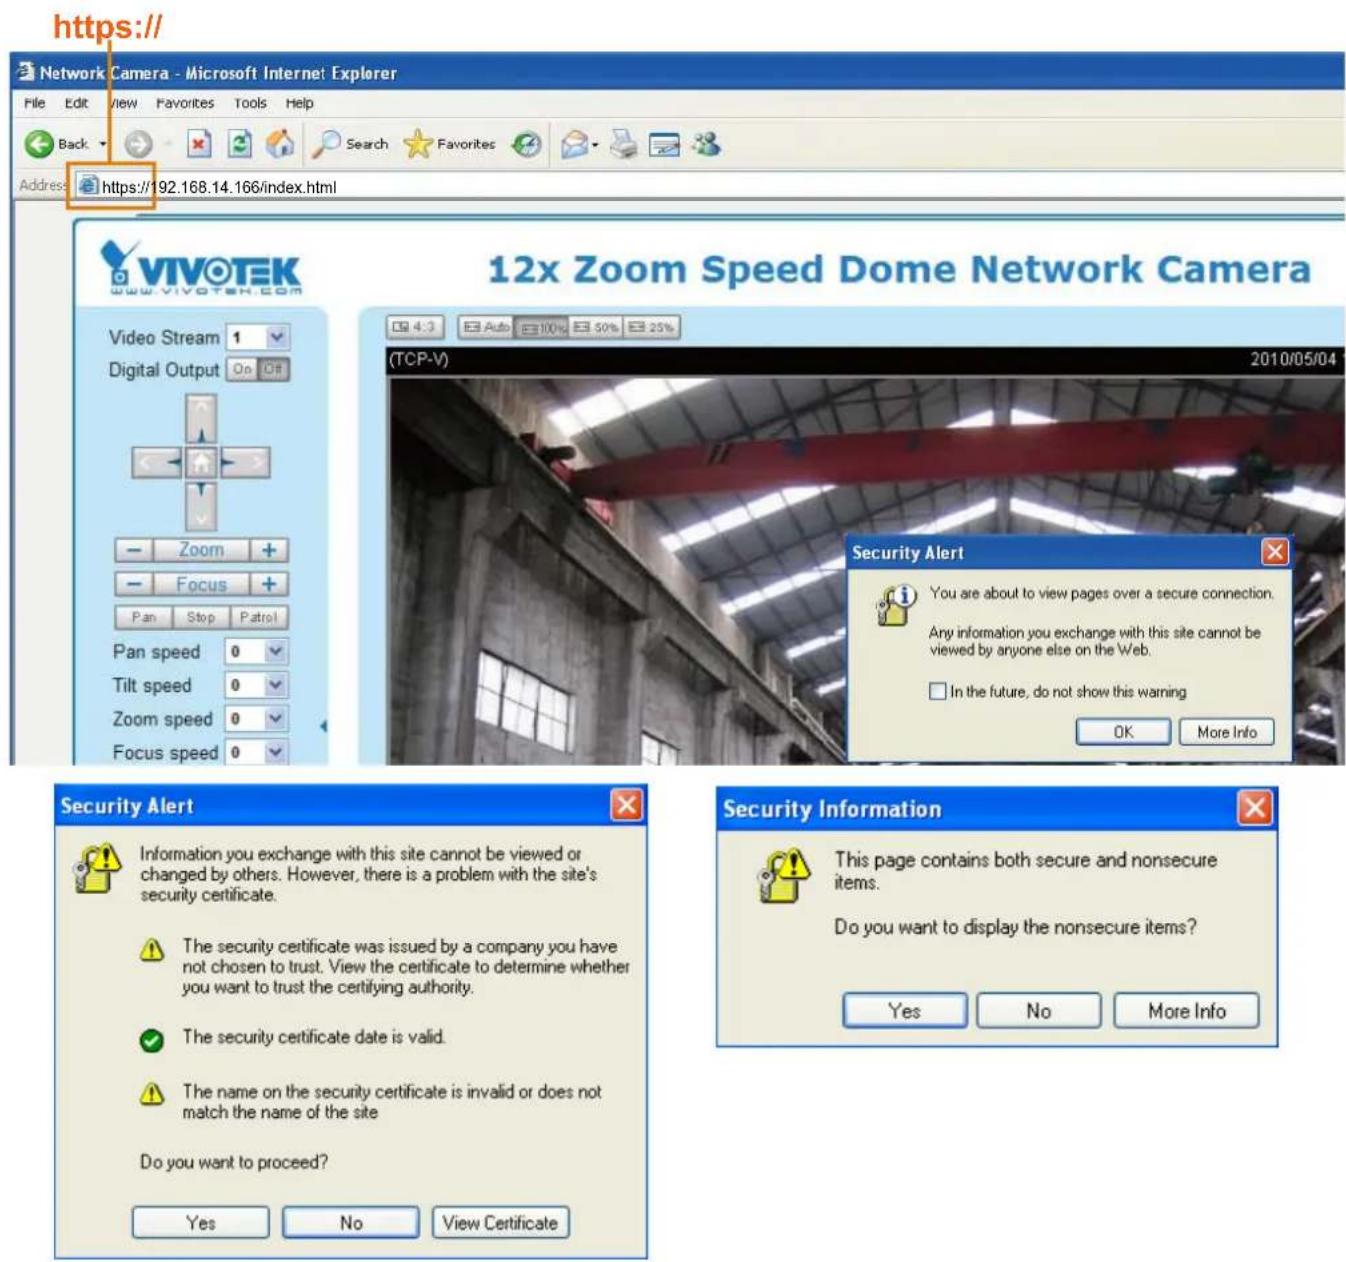This screenshot has height=1262, width=1346.
Task: Return camera to the home position
Action: click(201, 462)
